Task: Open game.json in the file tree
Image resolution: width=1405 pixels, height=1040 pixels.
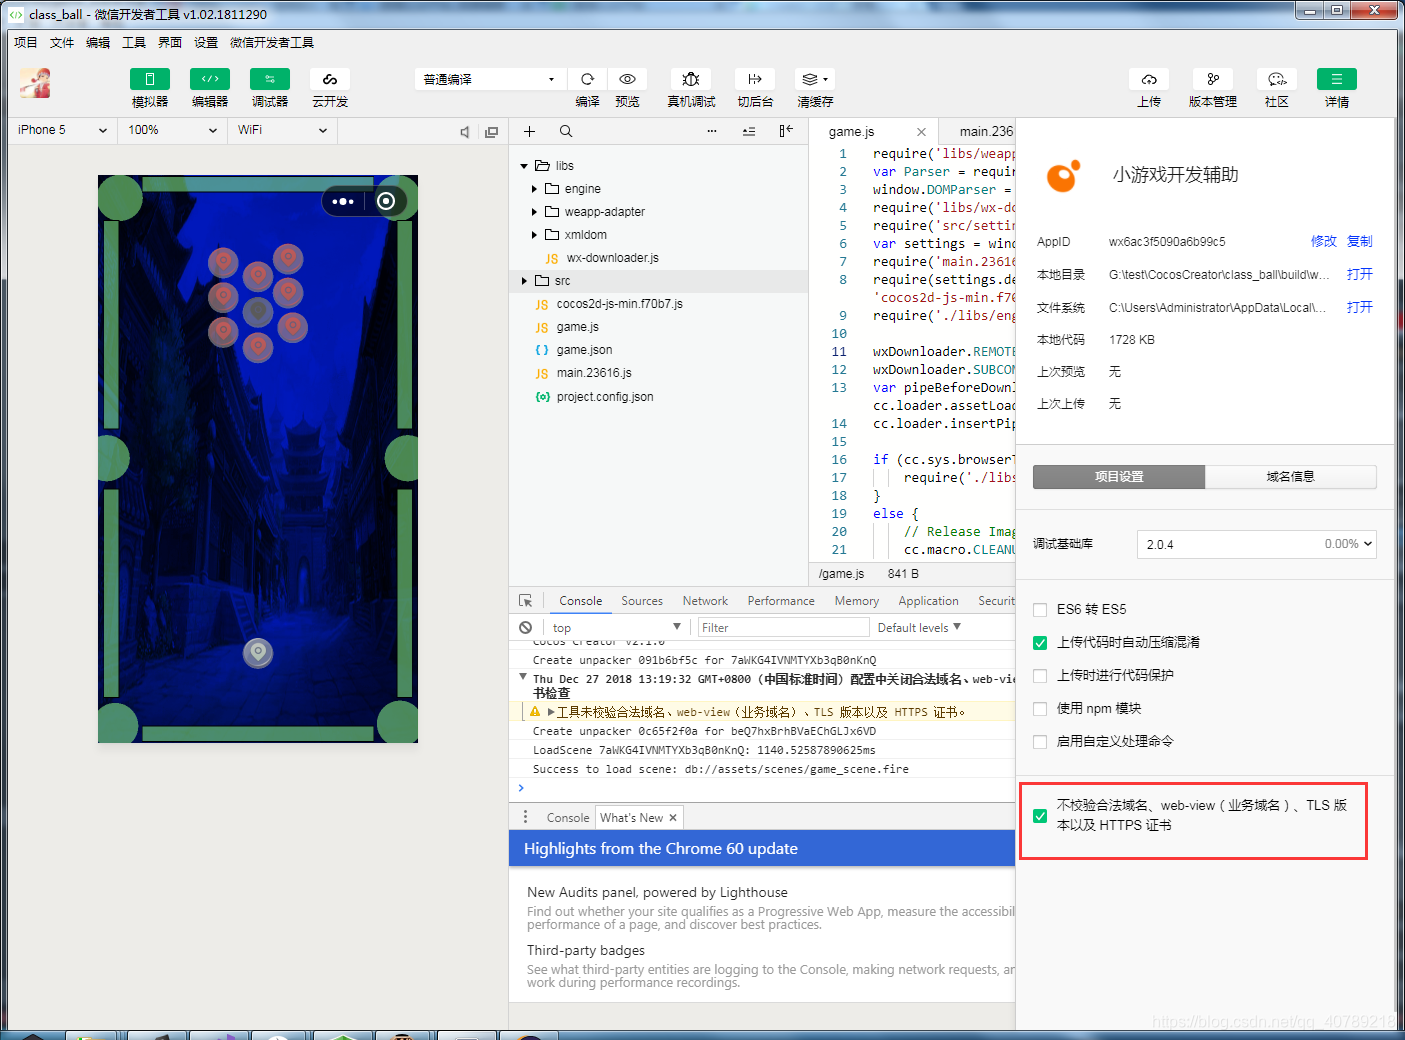Action: 584,350
